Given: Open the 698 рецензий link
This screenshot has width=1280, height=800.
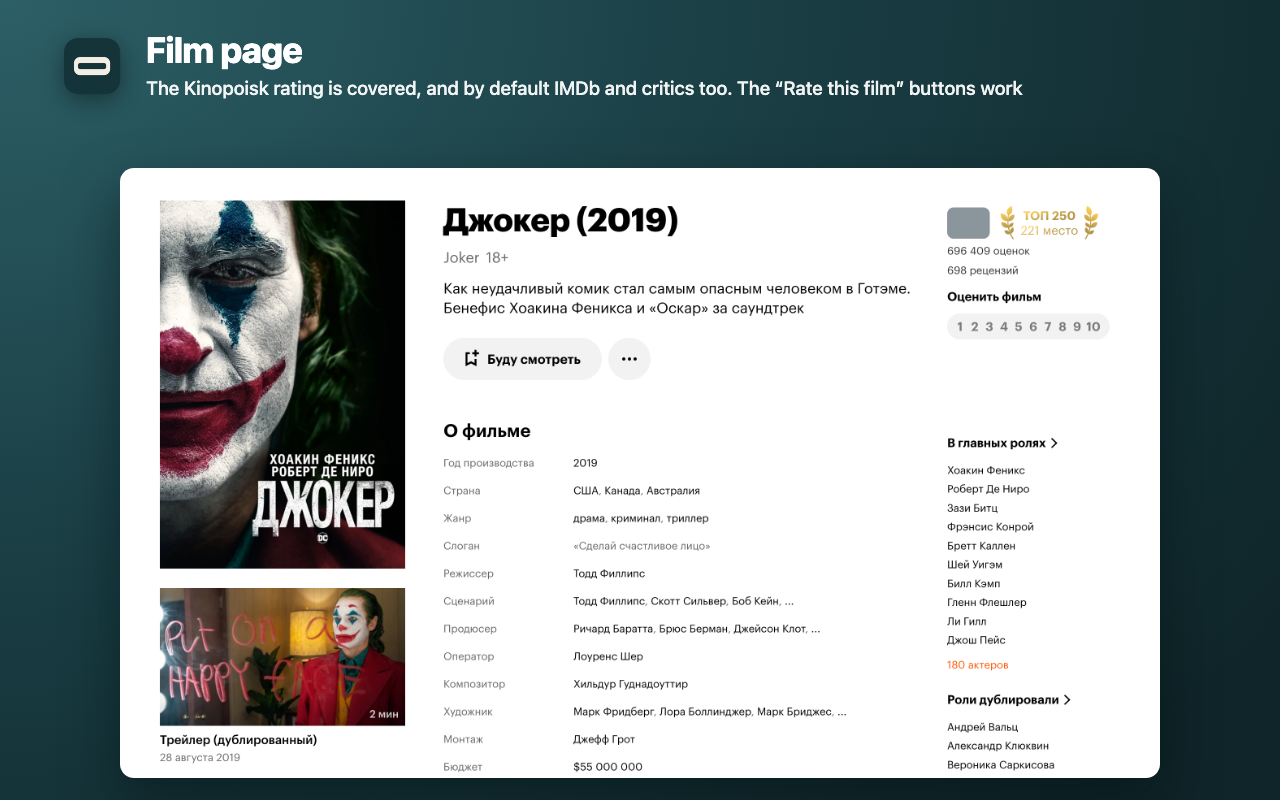Looking at the screenshot, I should [983, 271].
